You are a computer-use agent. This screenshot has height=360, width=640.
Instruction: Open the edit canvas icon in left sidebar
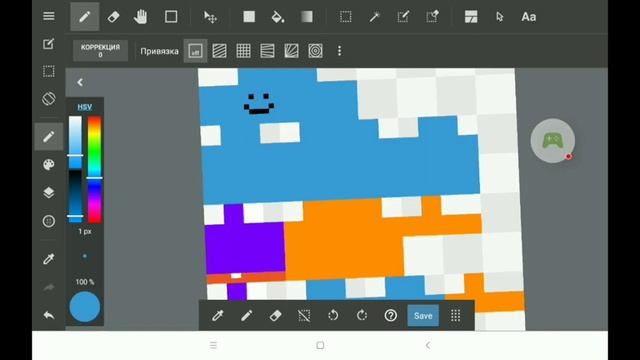point(49,44)
